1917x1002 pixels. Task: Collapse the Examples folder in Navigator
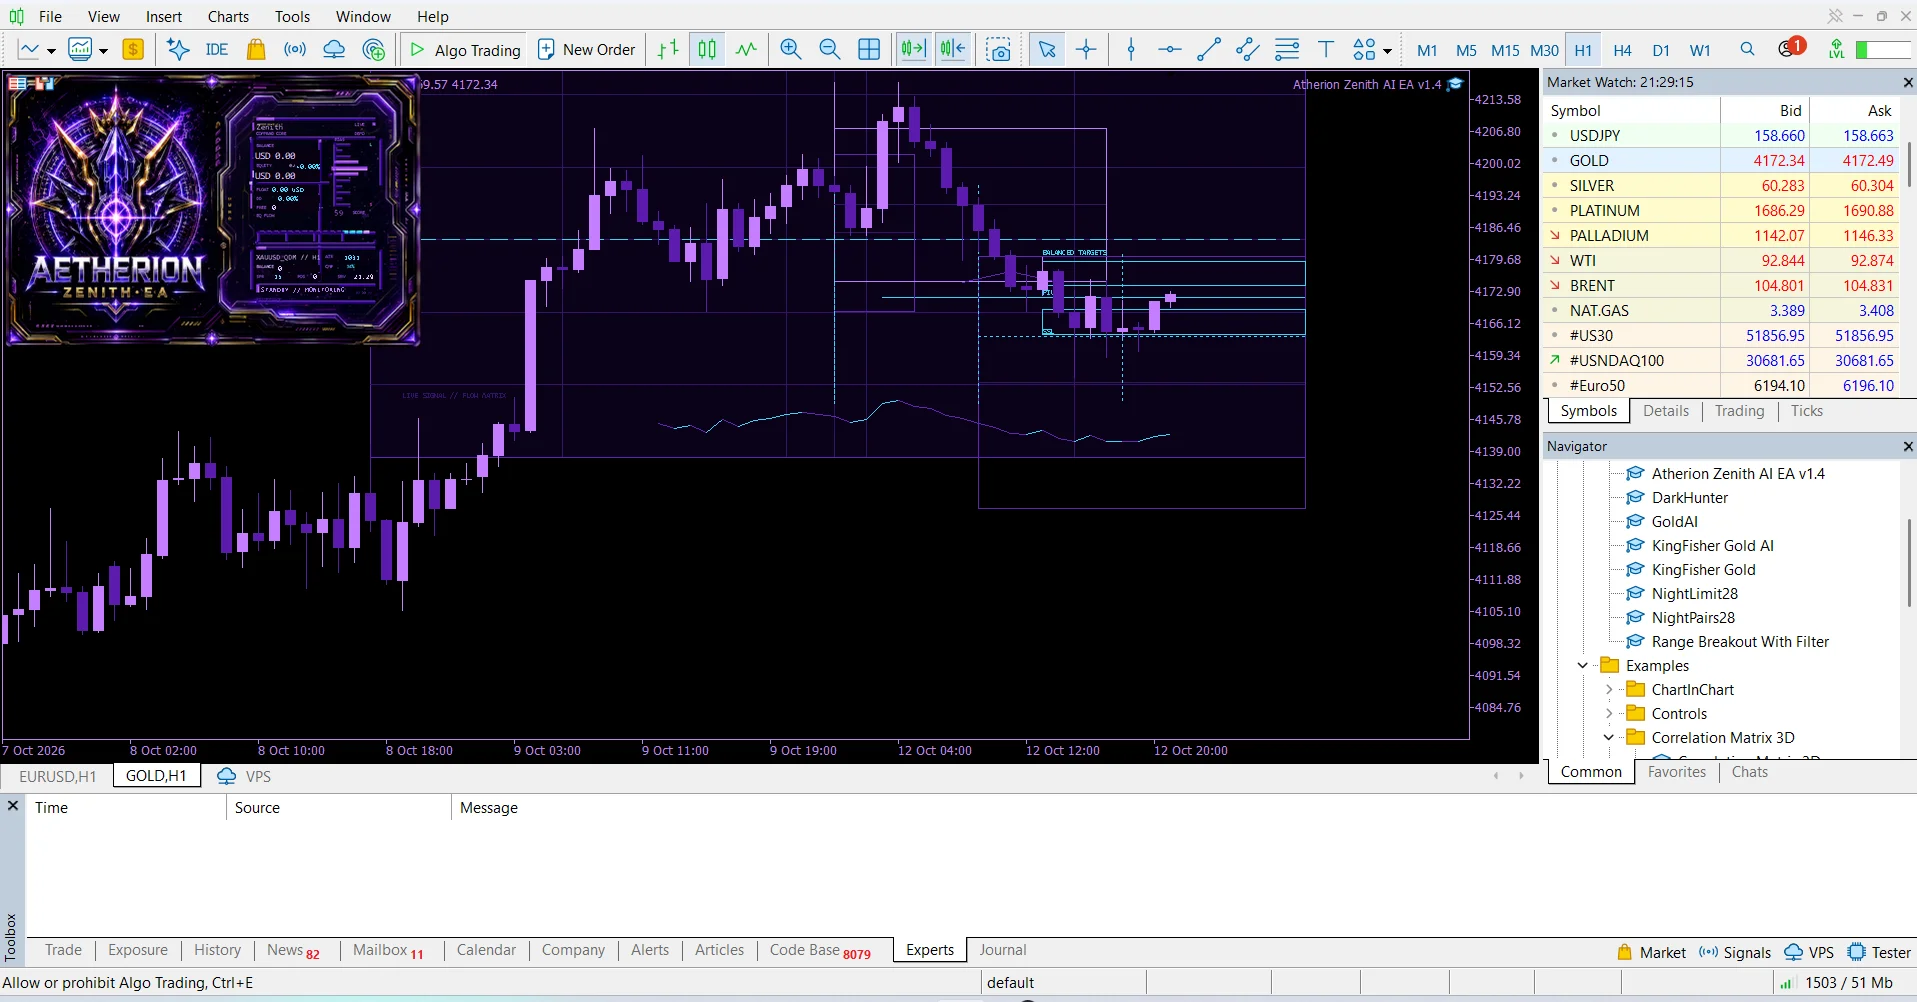click(1582, 665)
